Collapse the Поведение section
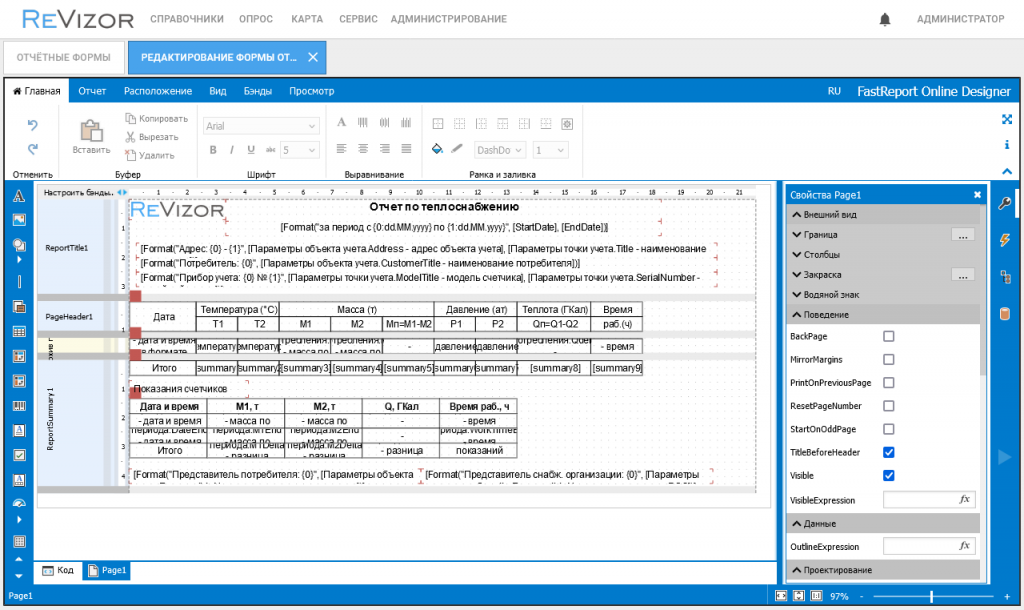Image resolution: width=1024 pixels, height=610 pixels. (883, 315)
